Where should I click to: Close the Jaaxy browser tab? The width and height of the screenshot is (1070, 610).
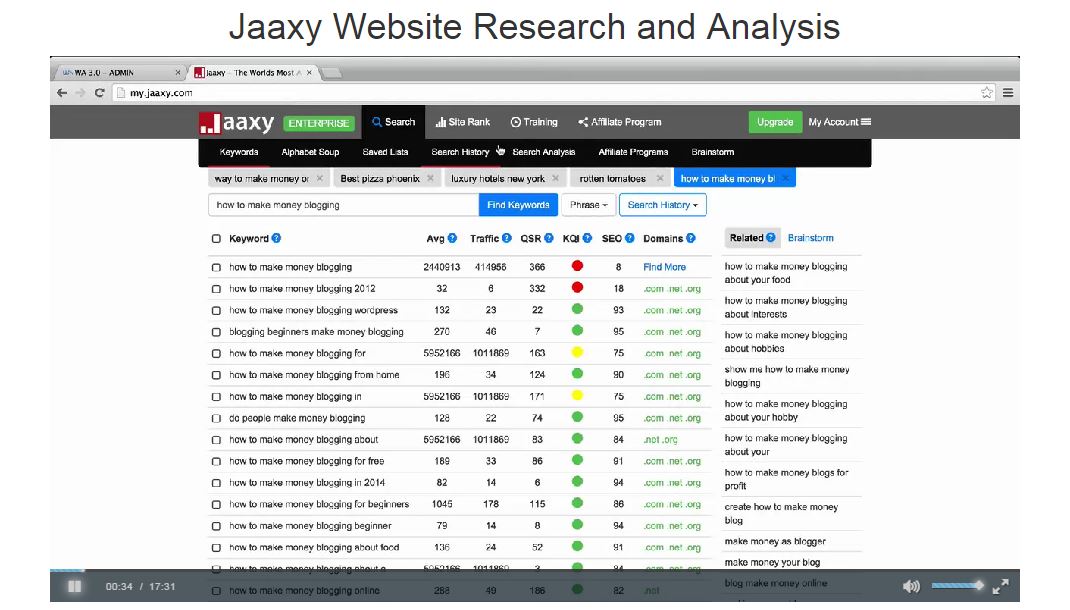309,72
